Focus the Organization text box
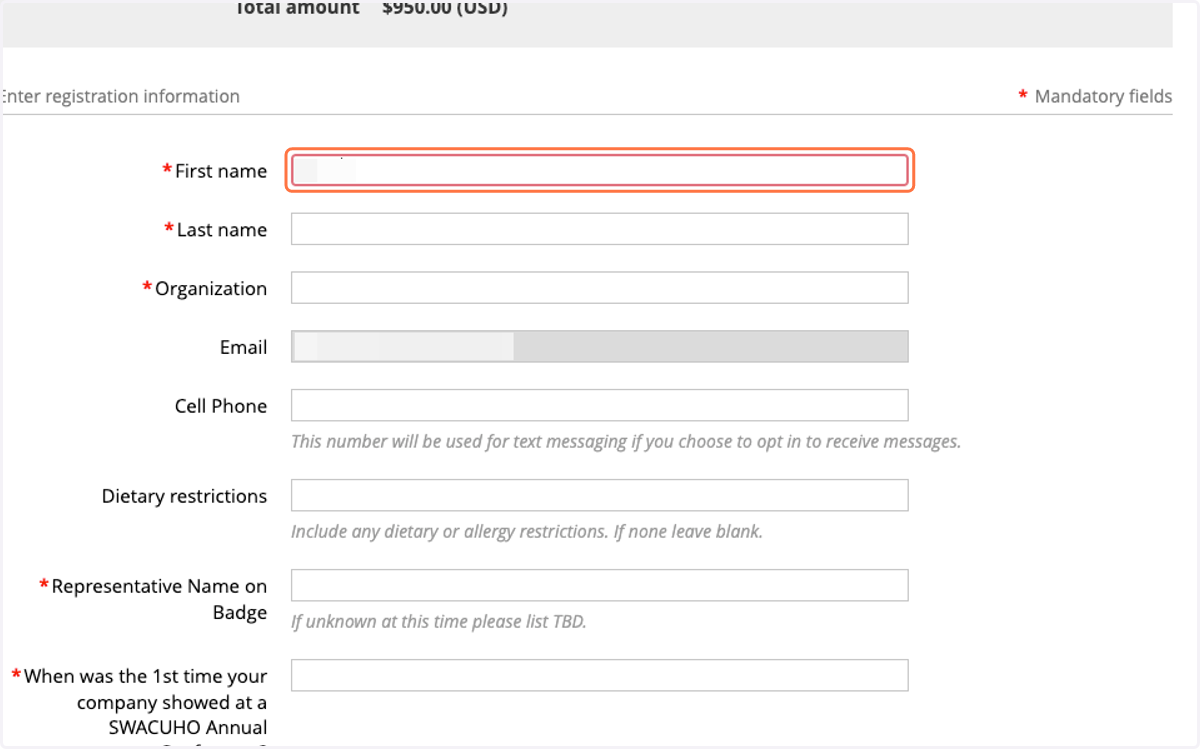Screen dimensions: 1200x749 (x=599, y=288)
